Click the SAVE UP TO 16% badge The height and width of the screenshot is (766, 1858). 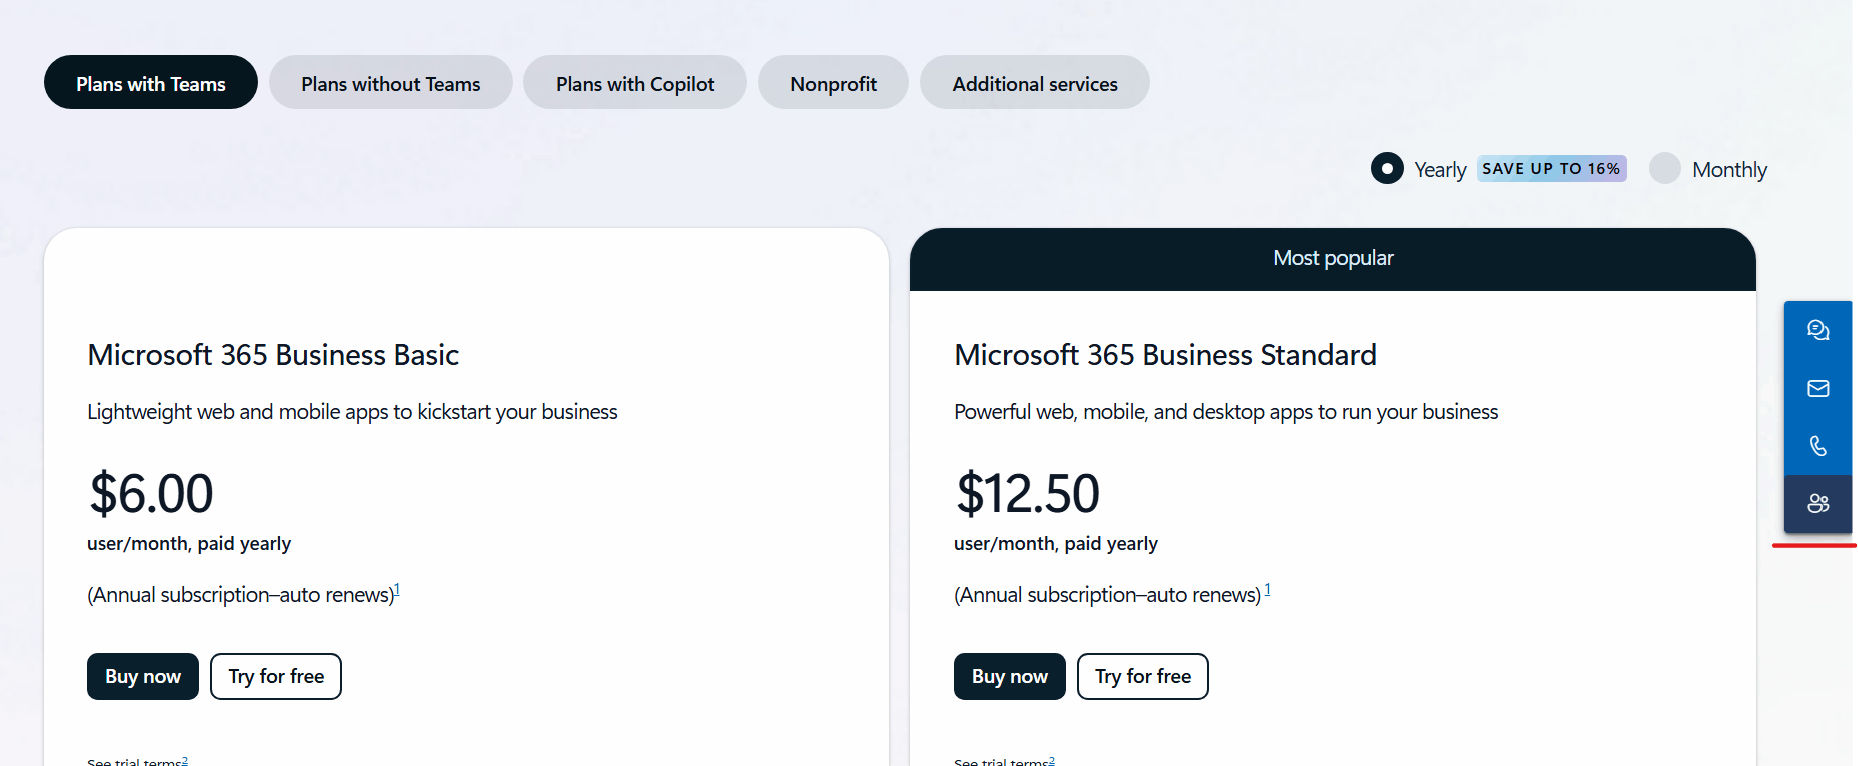(1551, 168)
